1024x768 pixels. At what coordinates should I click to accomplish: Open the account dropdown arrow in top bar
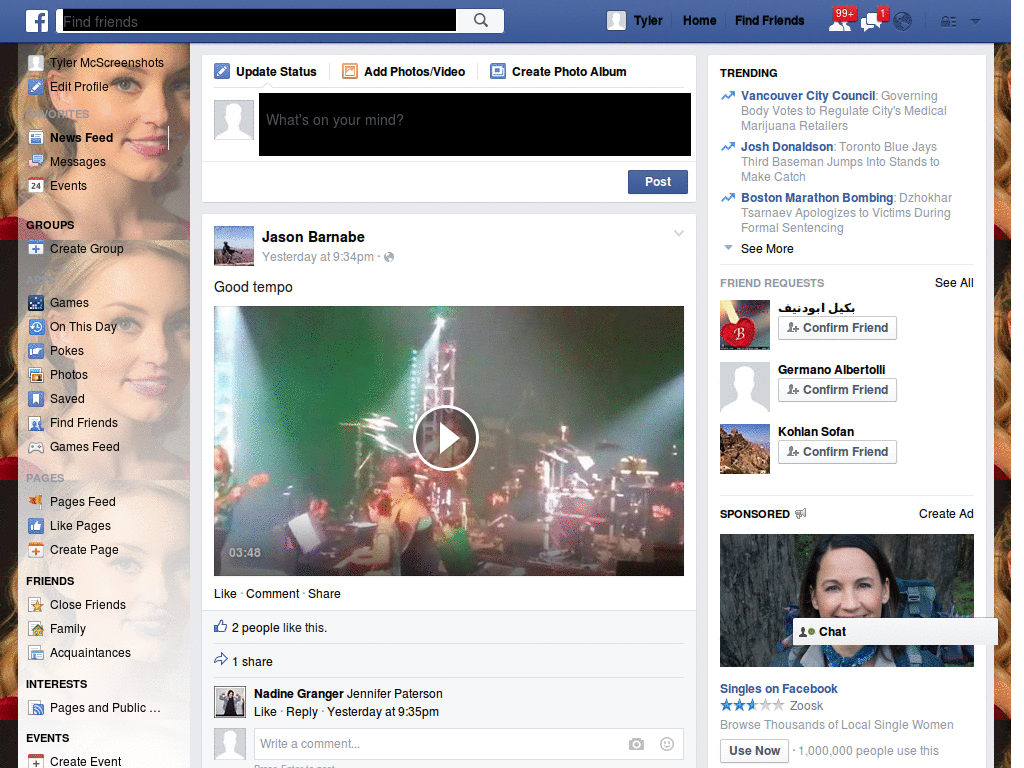click(976, 22)
